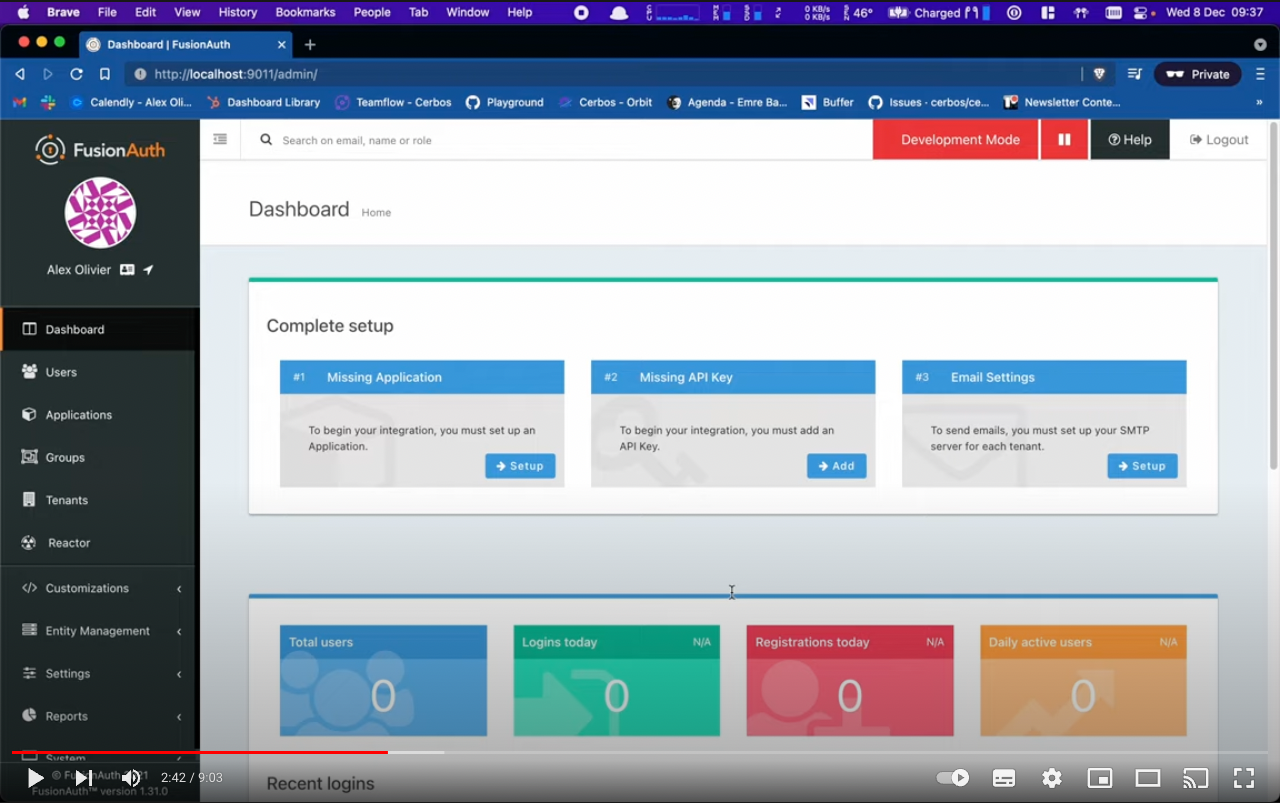This screenshot has width=1280, height=803.
Task: Click the bookmark page icon
Action: pos(105,74)
